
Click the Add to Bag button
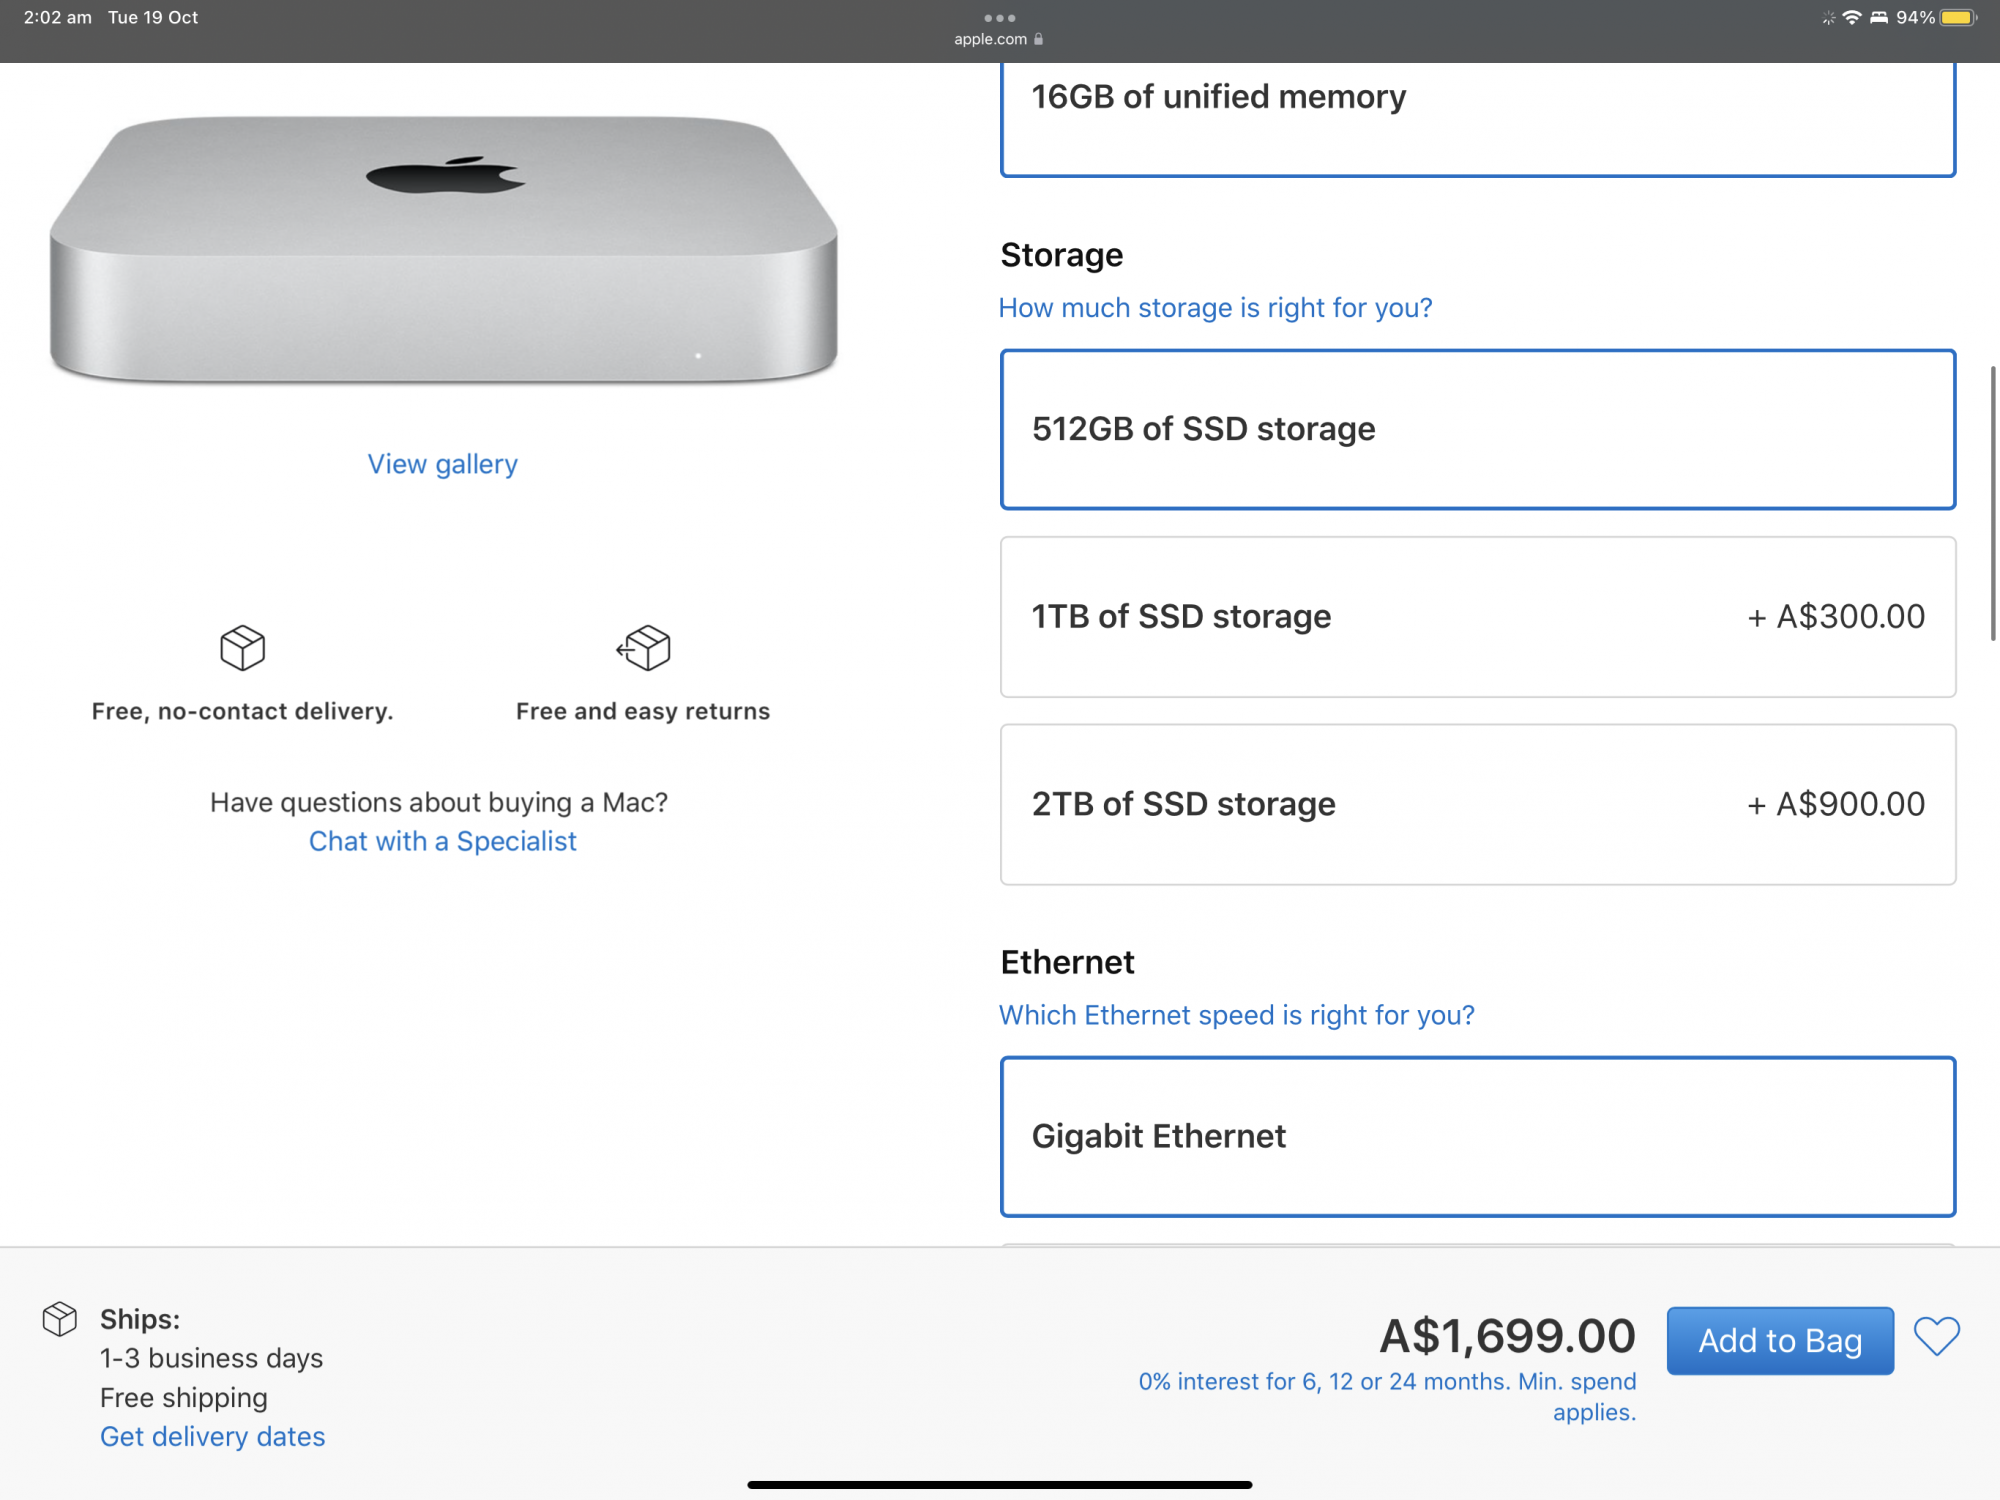click(x=1780, y=1340)
